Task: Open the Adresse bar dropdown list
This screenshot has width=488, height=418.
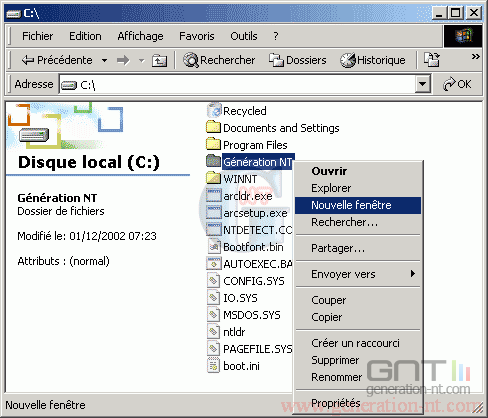Action: point(422,84)
